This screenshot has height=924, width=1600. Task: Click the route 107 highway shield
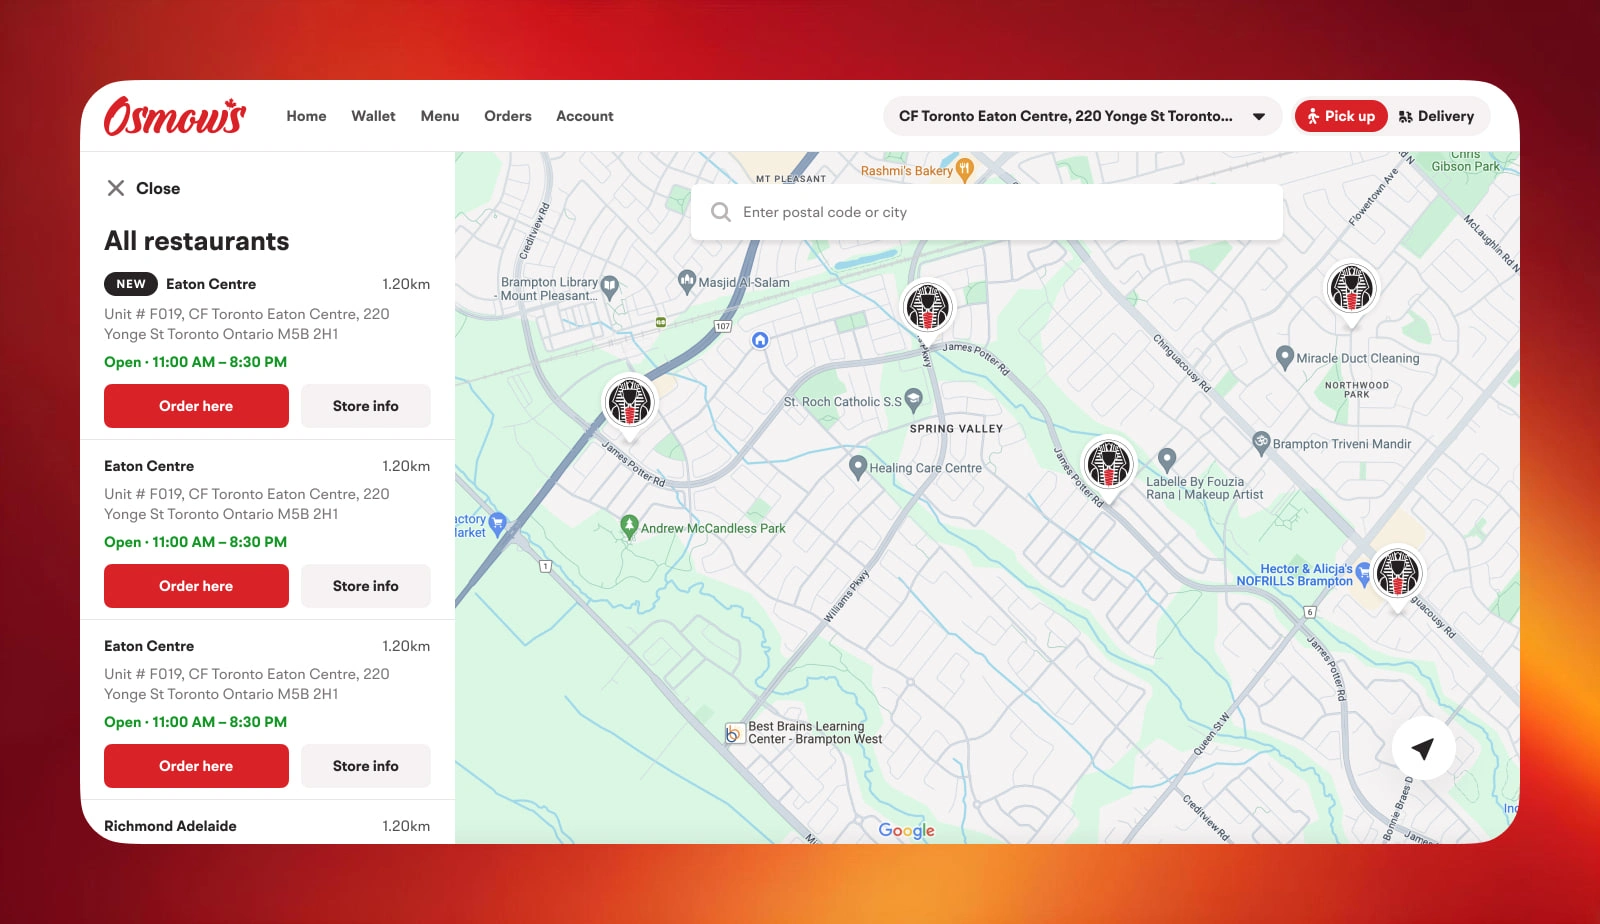coord(723,326)
